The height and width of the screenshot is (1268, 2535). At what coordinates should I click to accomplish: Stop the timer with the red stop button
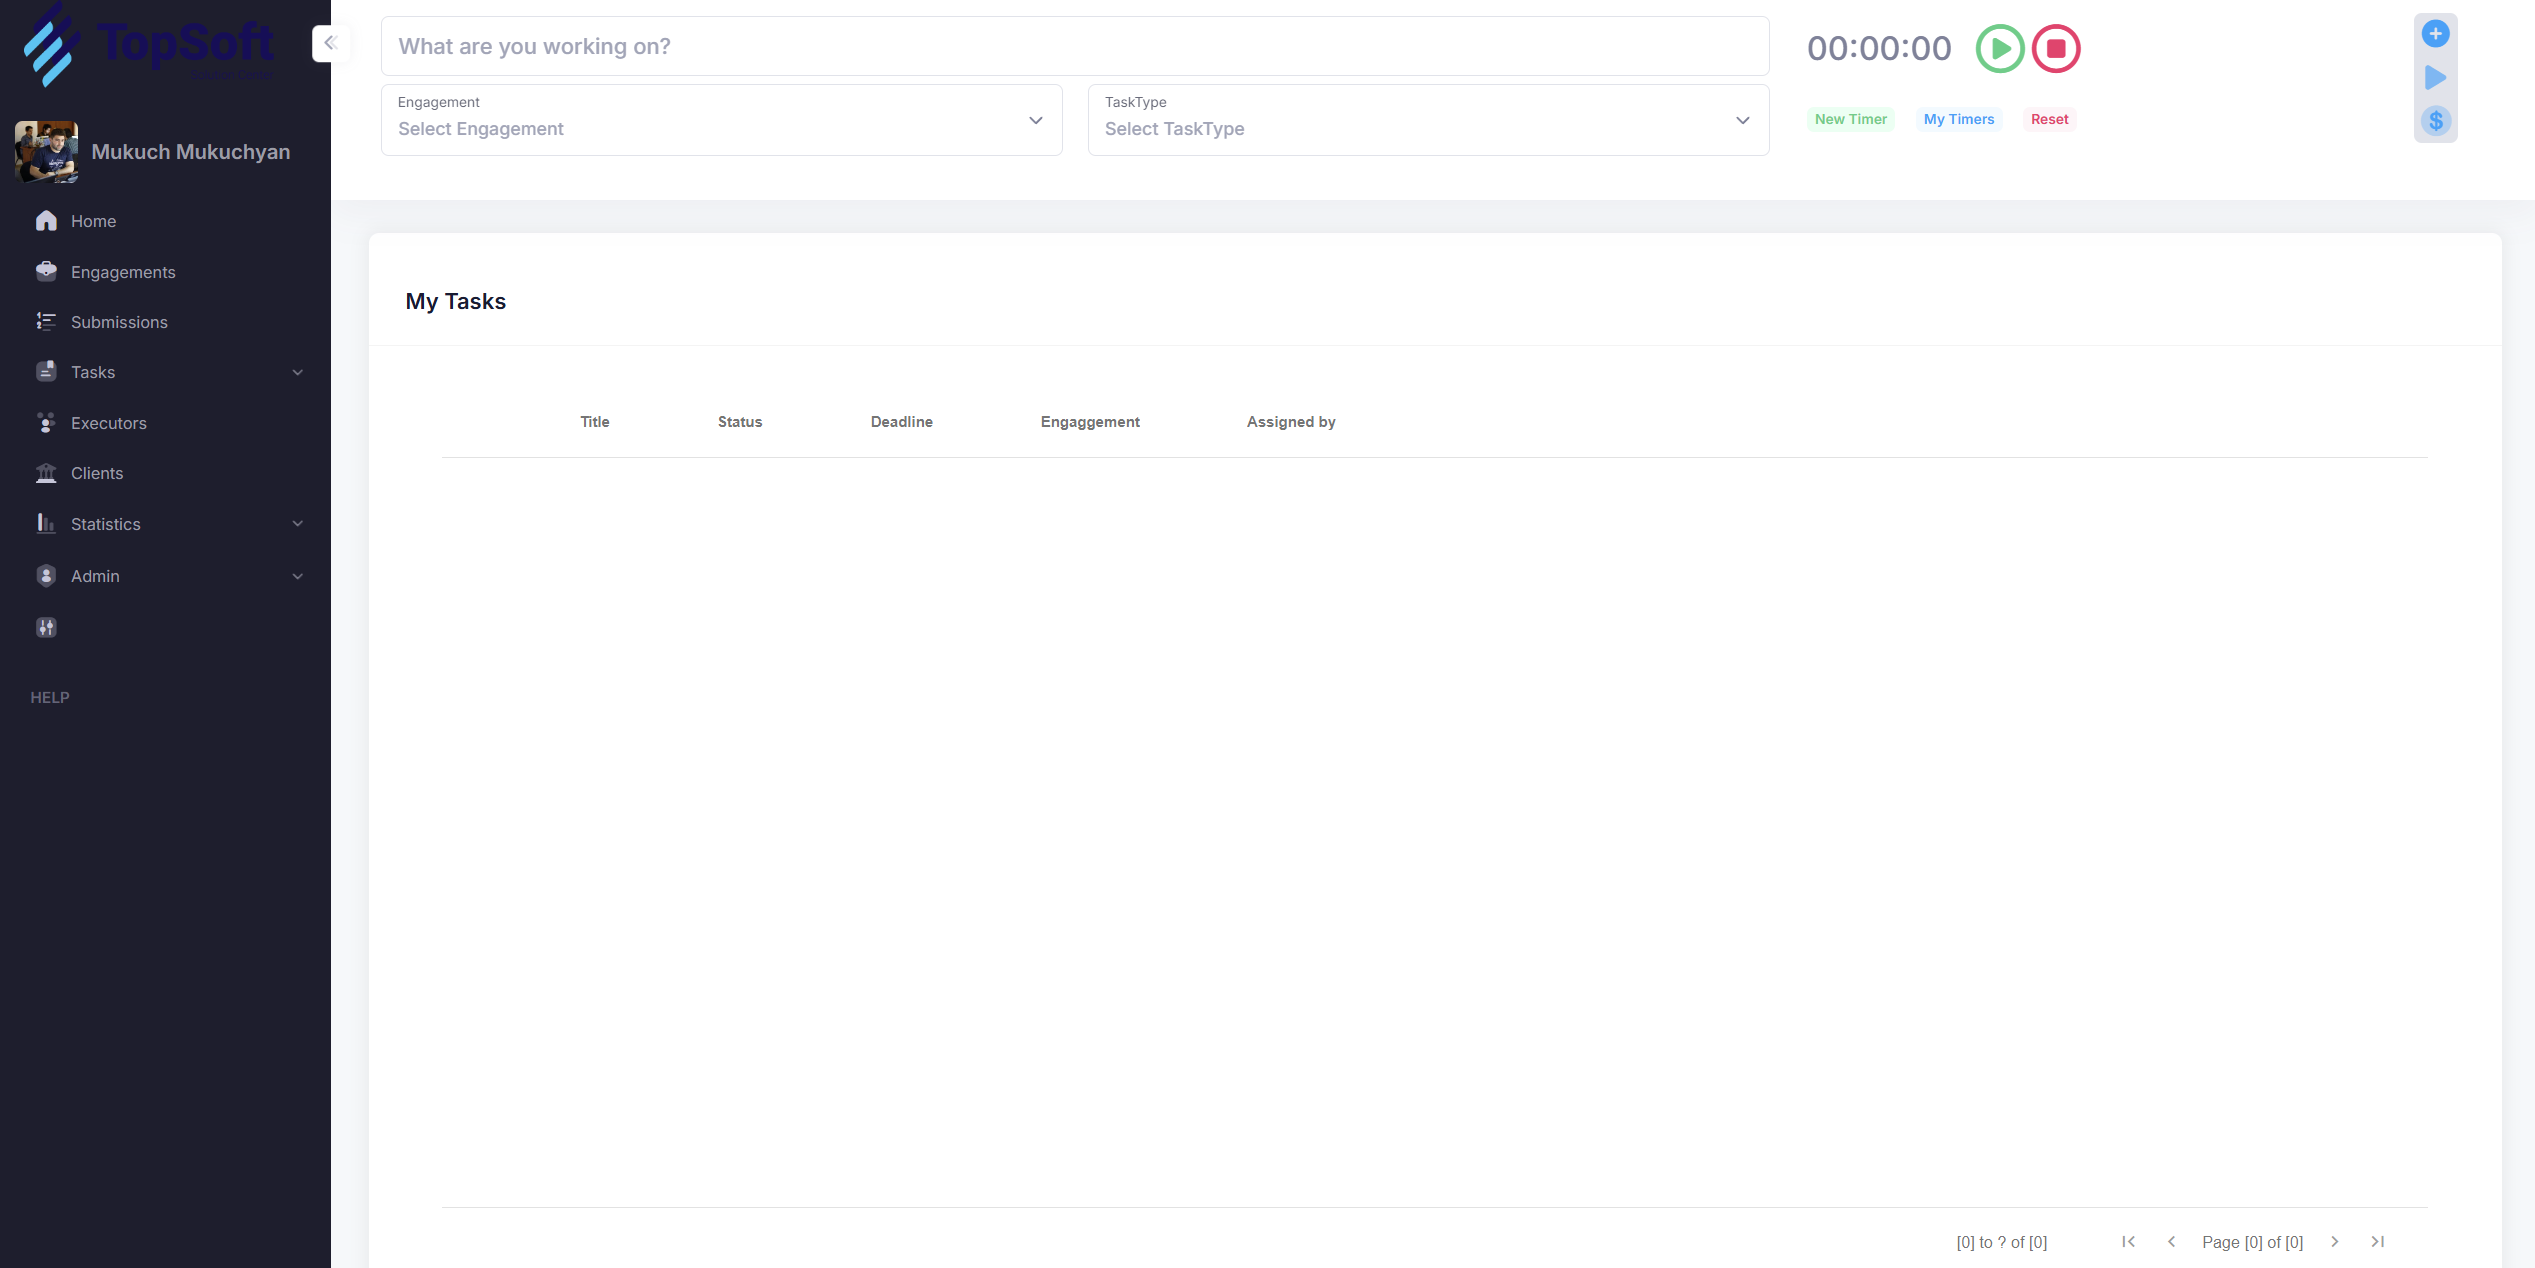(x=2055, y=48)
